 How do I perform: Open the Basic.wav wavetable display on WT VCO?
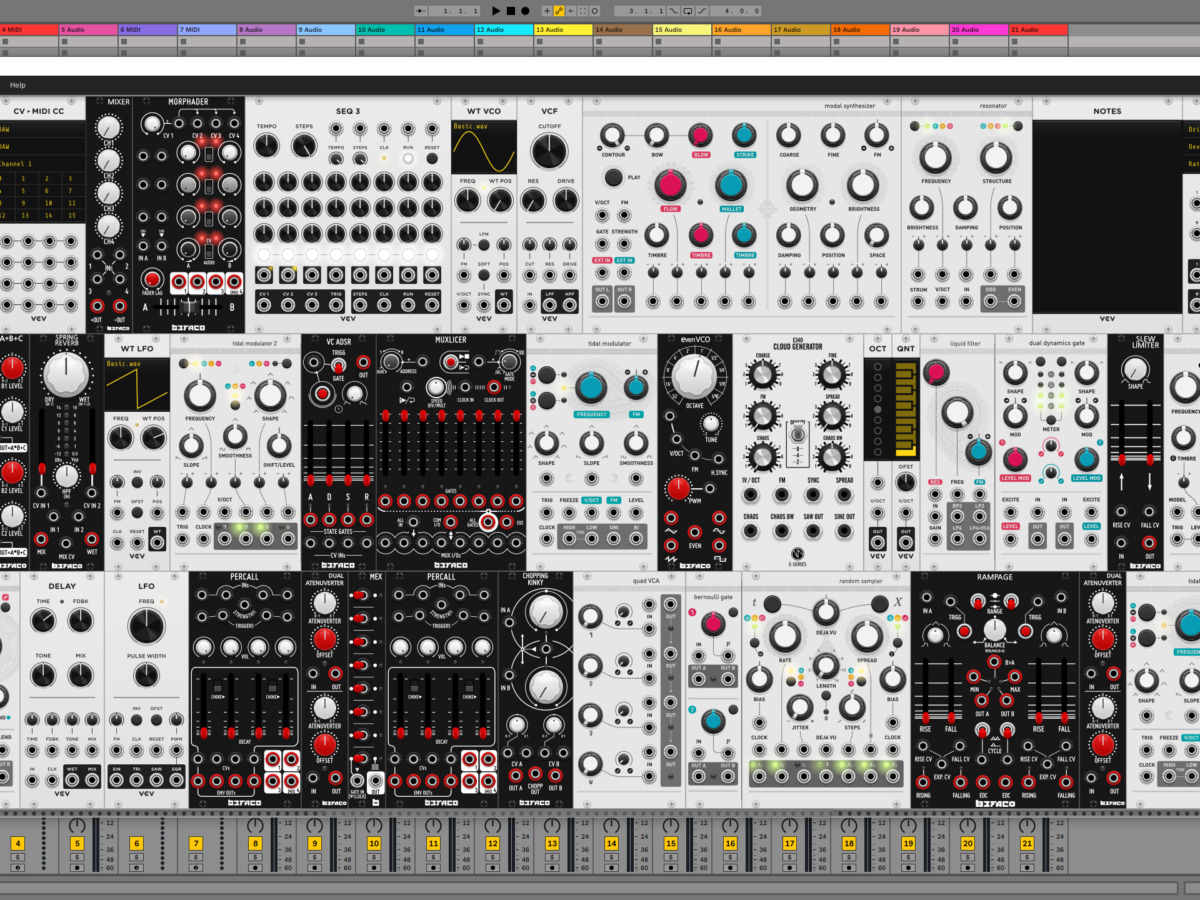point(484,148)
